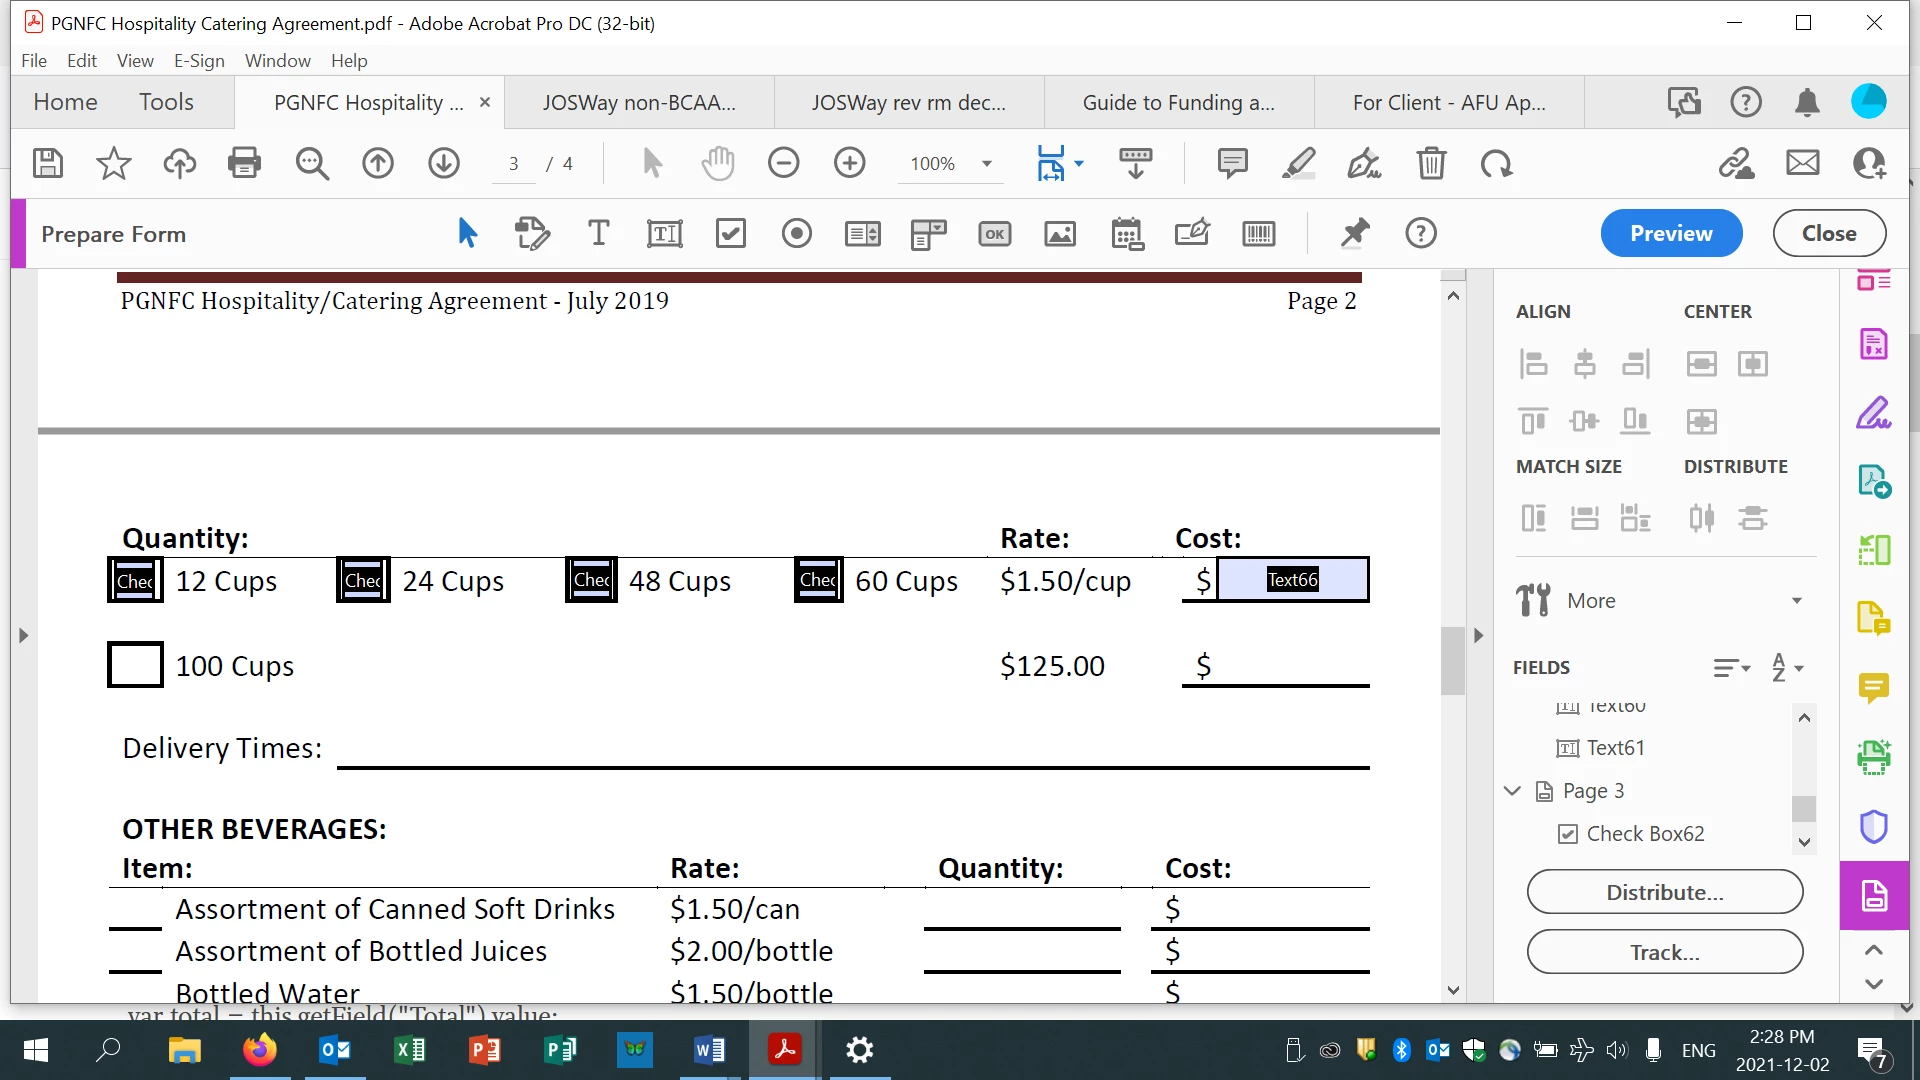The image size is (1920, 1080).
Task: Select the 48 Cups check box field
Action: pyautogui.click(x=591, y=581)
